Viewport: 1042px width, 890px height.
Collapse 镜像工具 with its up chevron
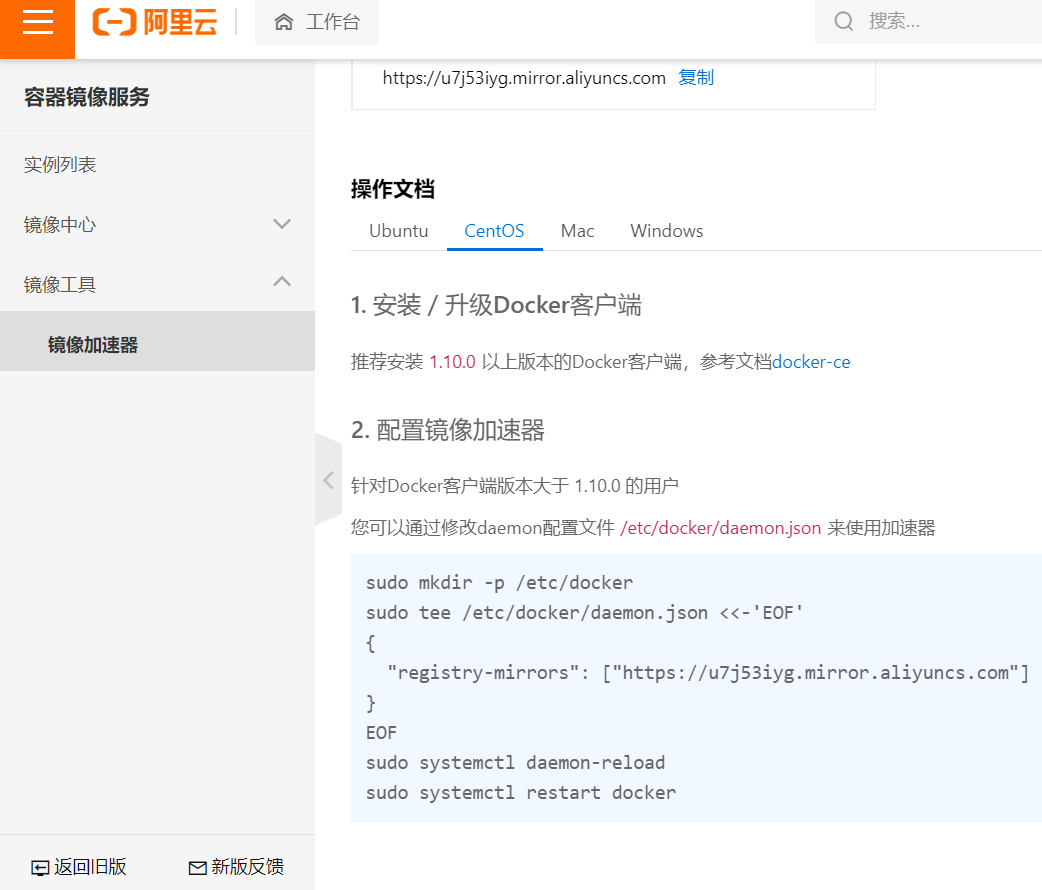tap(282, 282)
